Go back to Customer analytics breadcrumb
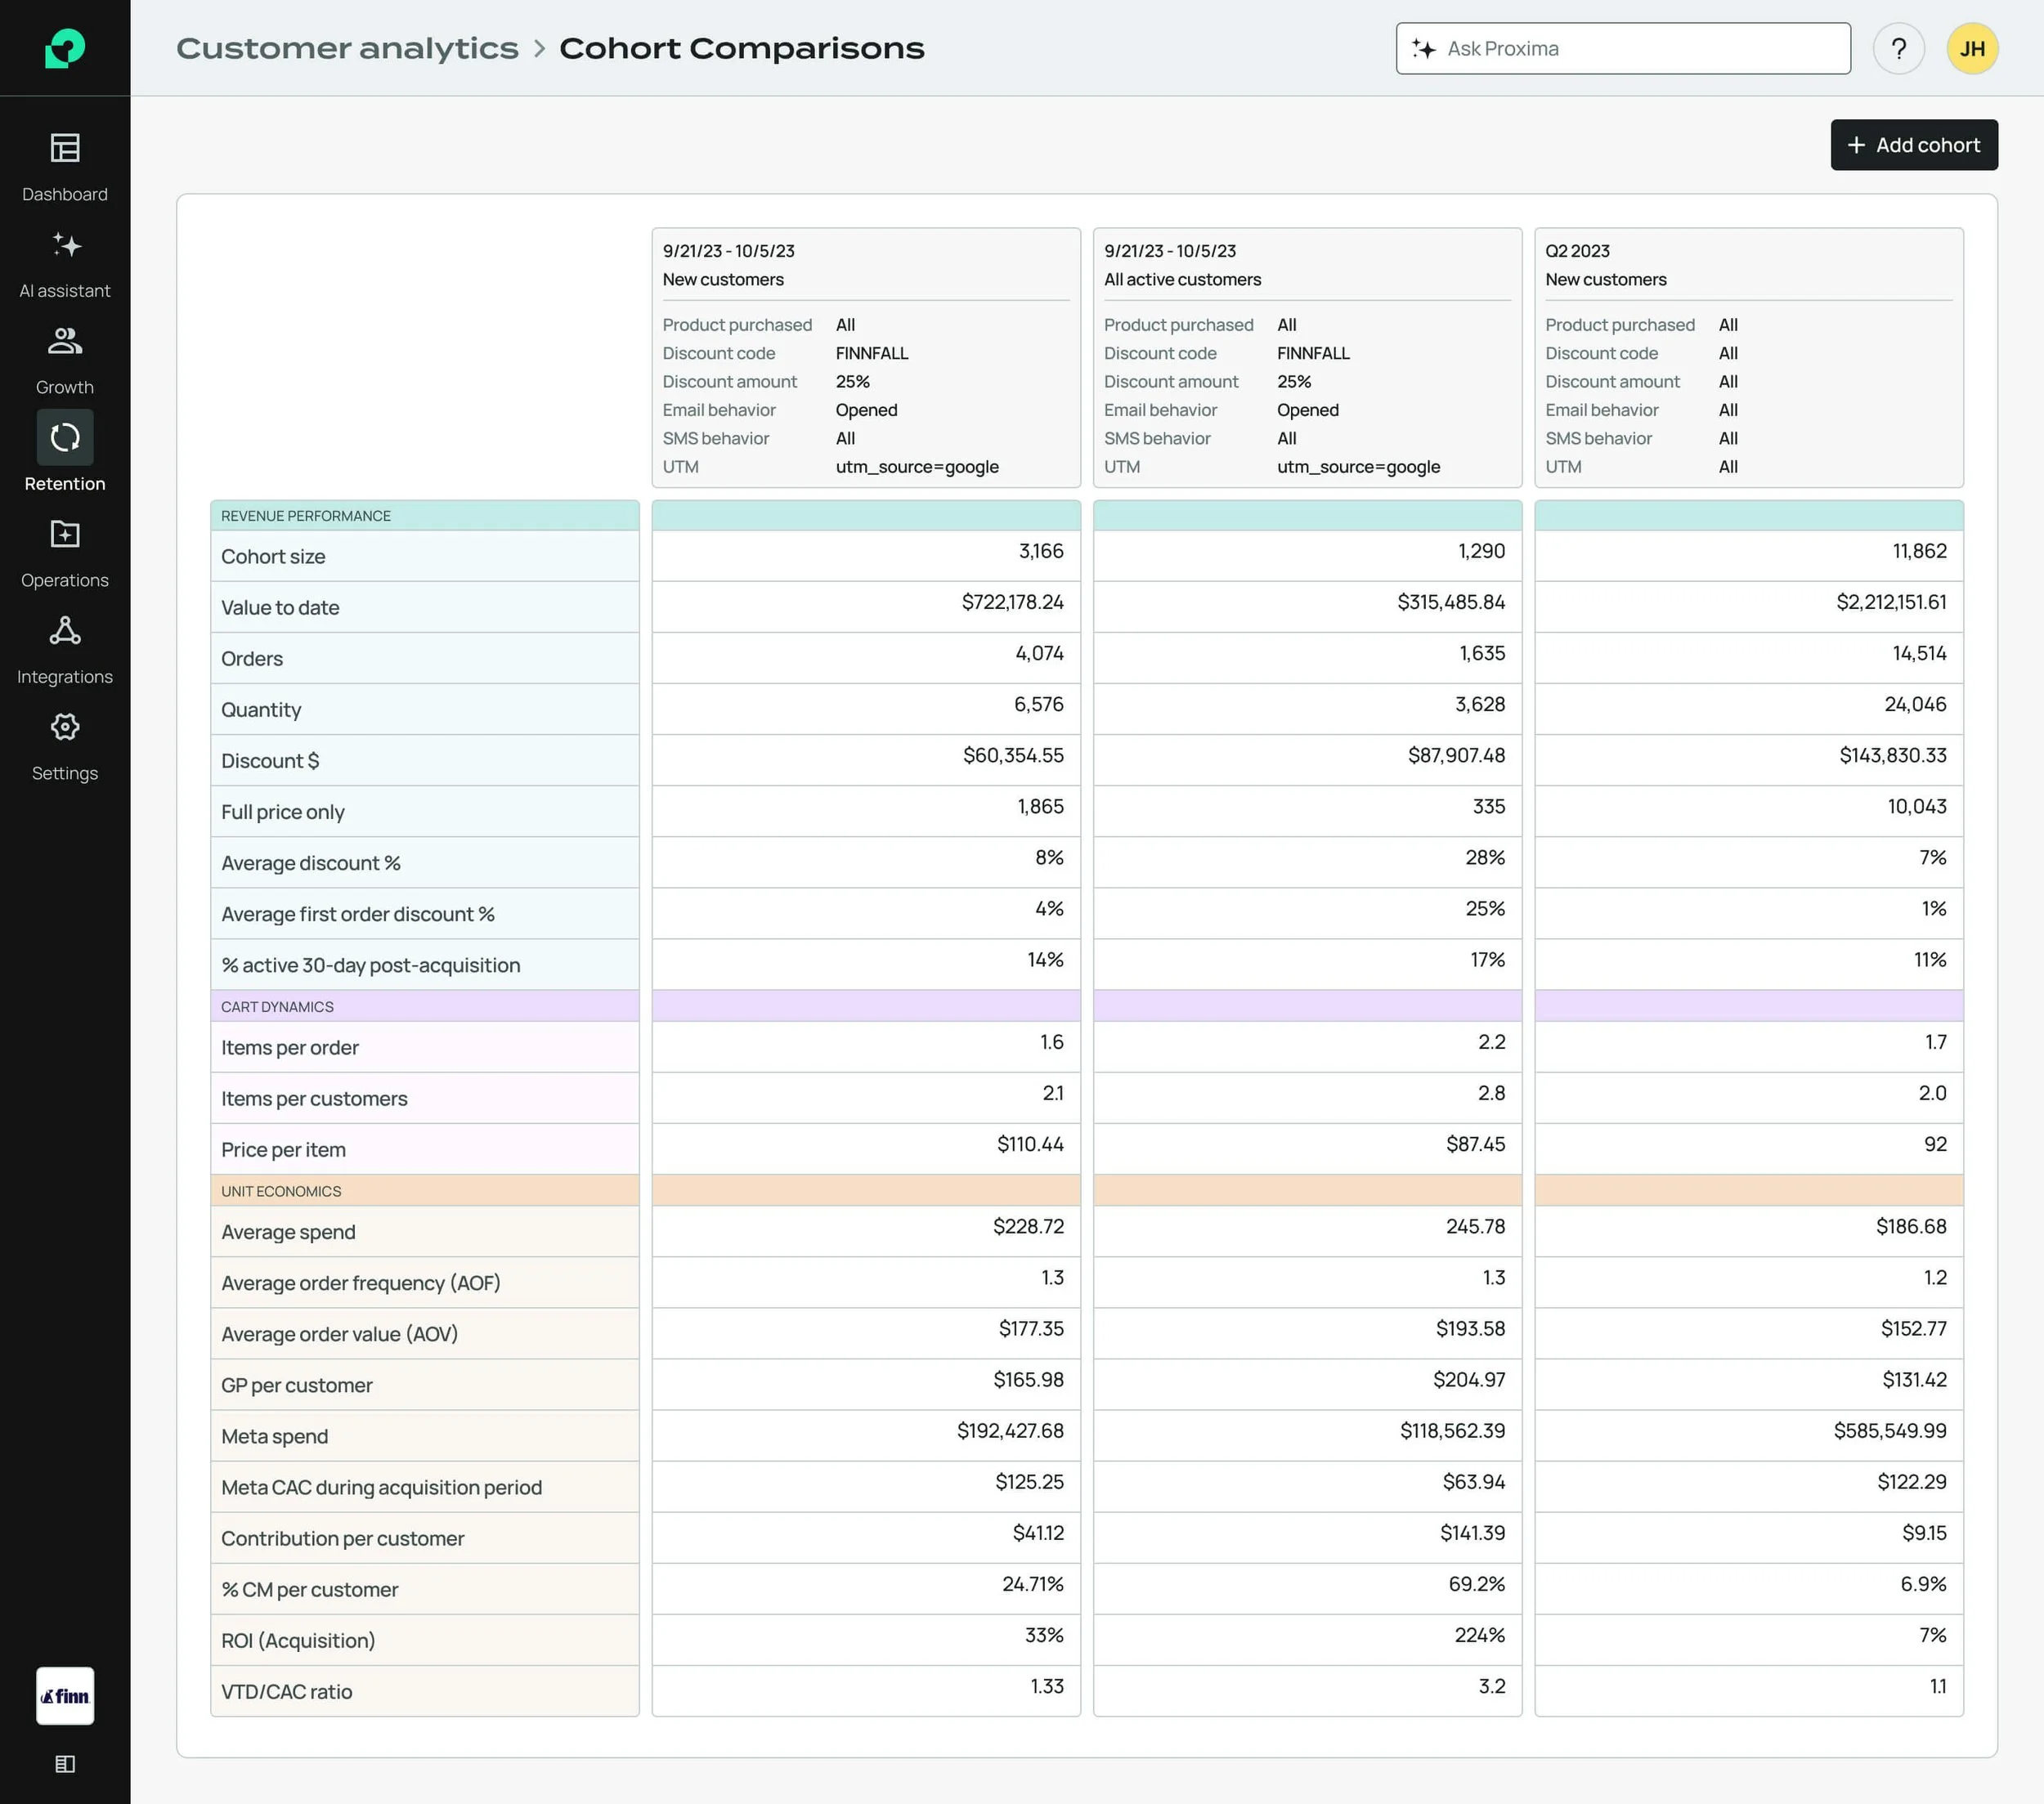 (x=347, y=48)
